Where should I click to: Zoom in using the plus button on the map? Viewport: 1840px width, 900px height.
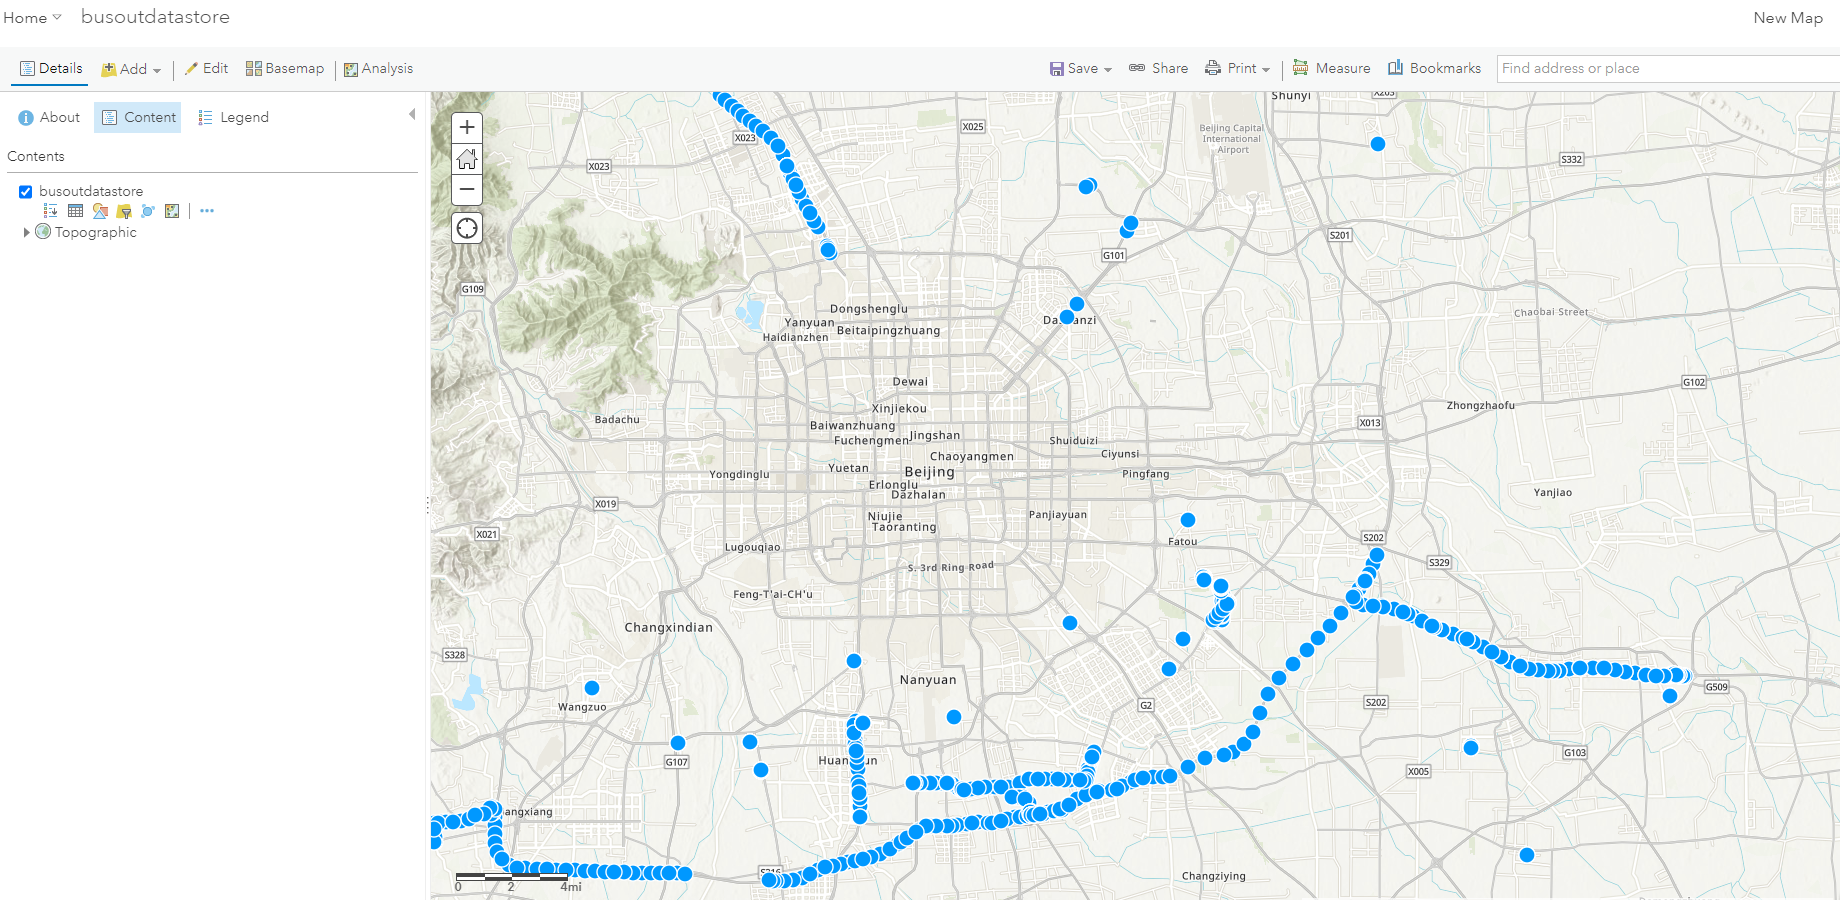pos(466,127)
